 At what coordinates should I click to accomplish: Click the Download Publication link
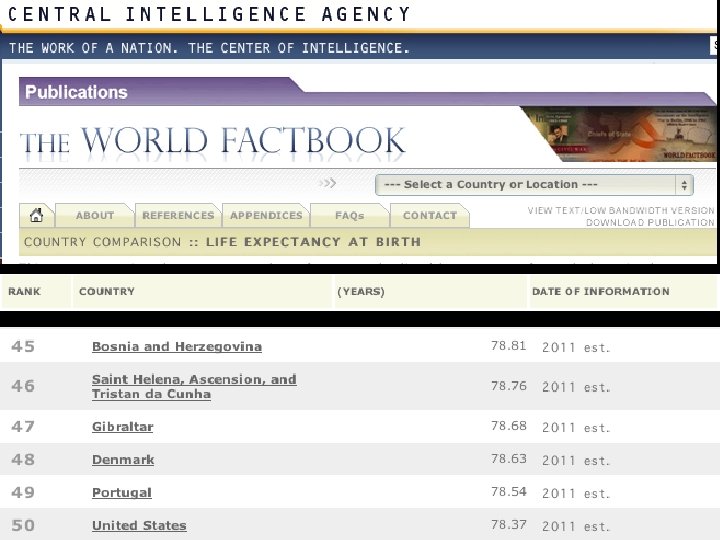[x=650, y=223]
